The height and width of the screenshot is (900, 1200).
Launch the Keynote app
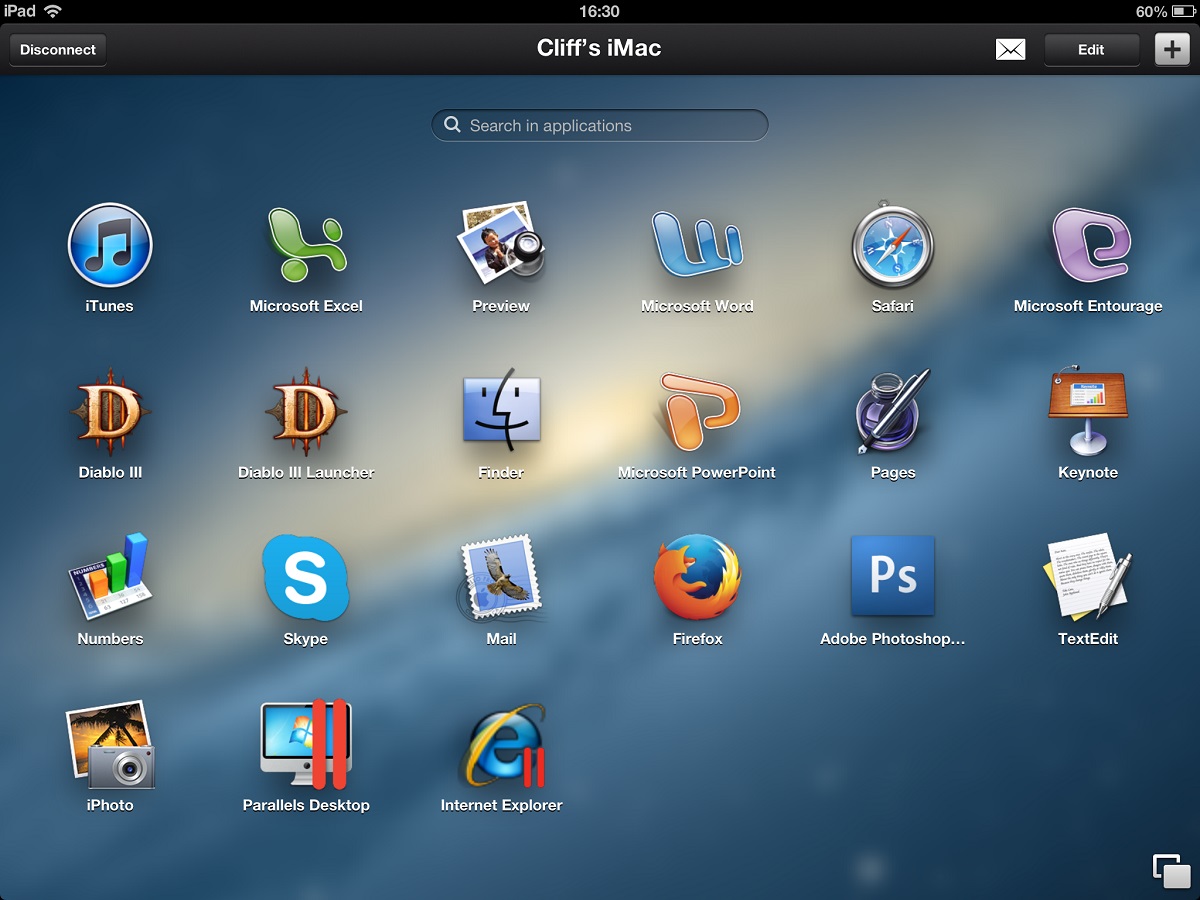(1088, 411)
